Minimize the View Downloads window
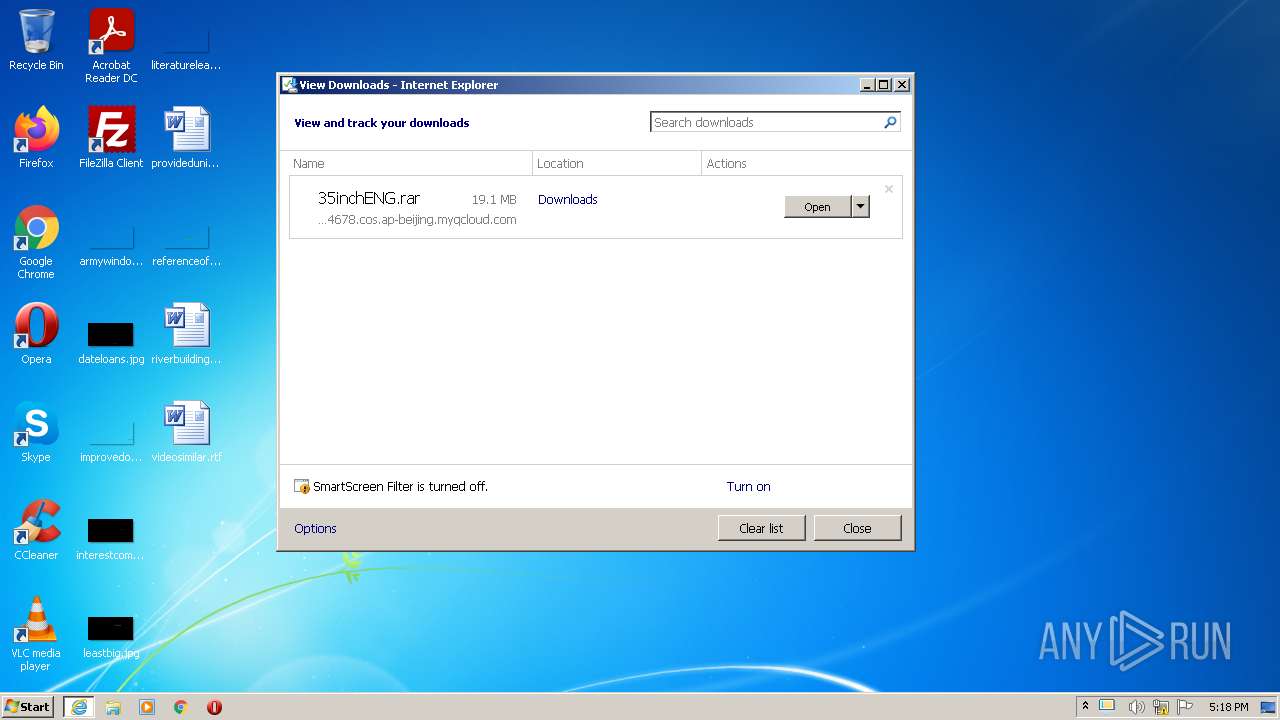The width and height of the screenshot is (1280, 720). pos(867,85)
